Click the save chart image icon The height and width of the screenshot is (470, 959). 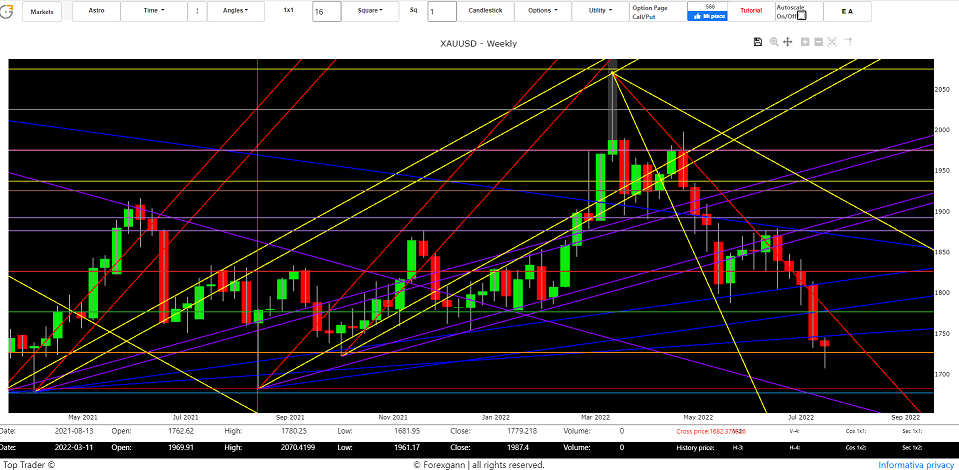(758, 42)
